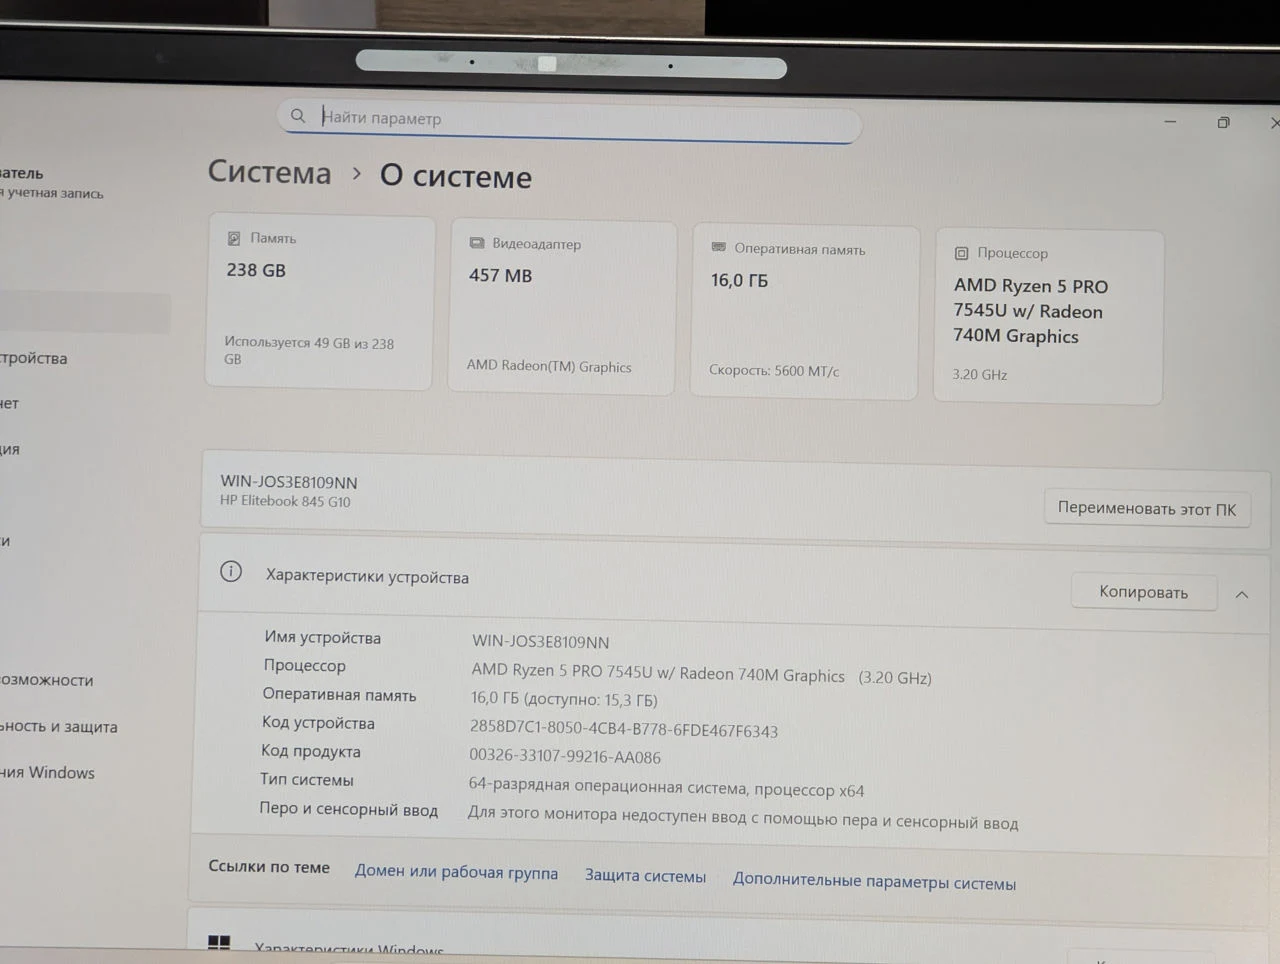This screenshot has width=1280, height=964.
Task: Open the Видеоадаптер 457 MB card
Action: [562, 308]
